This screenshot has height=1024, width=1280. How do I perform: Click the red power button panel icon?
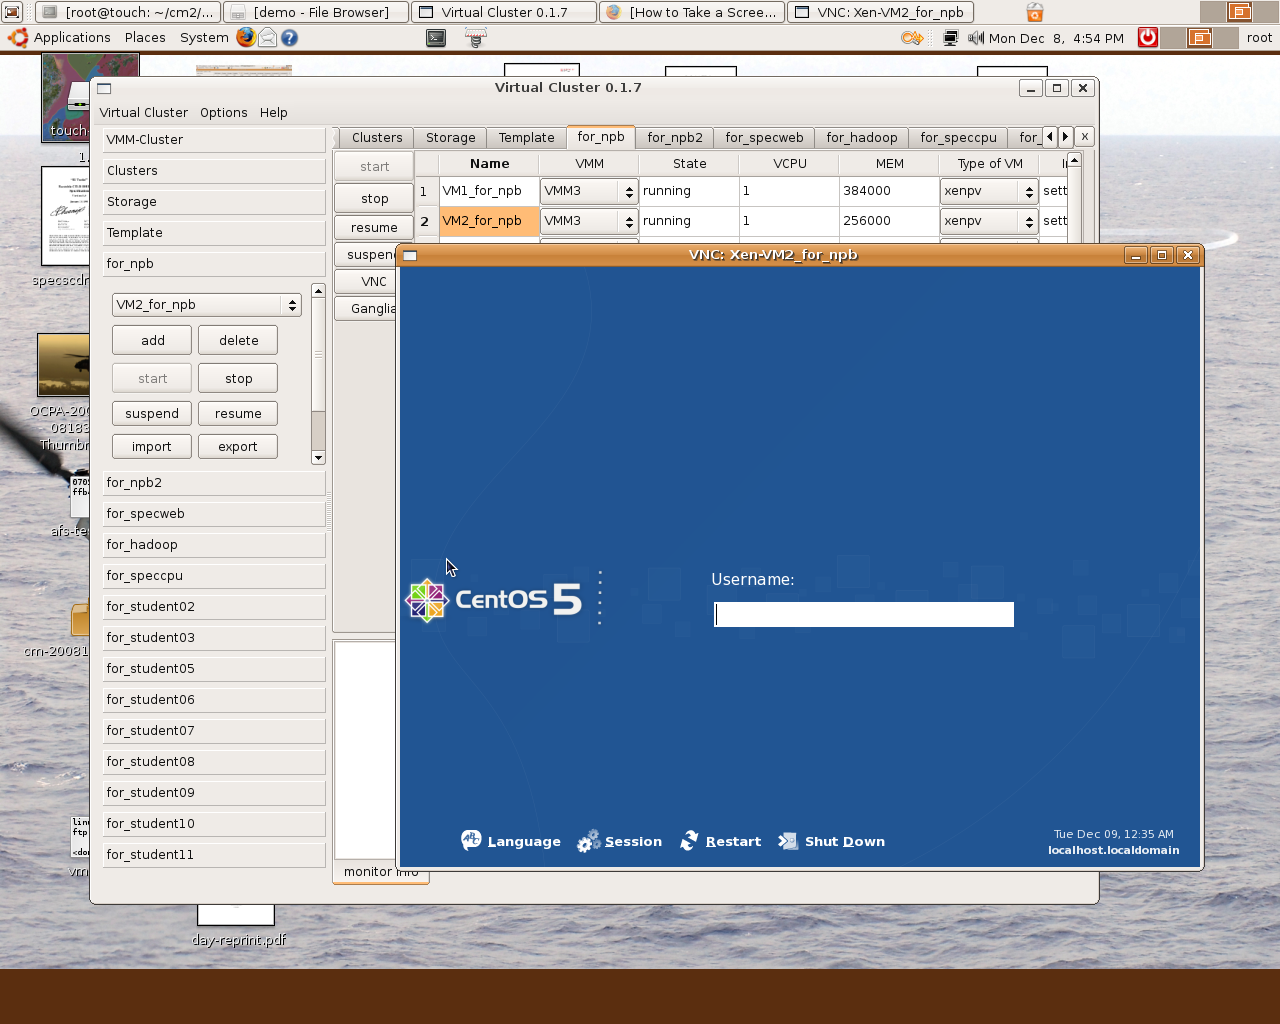tap(1148, 38)
